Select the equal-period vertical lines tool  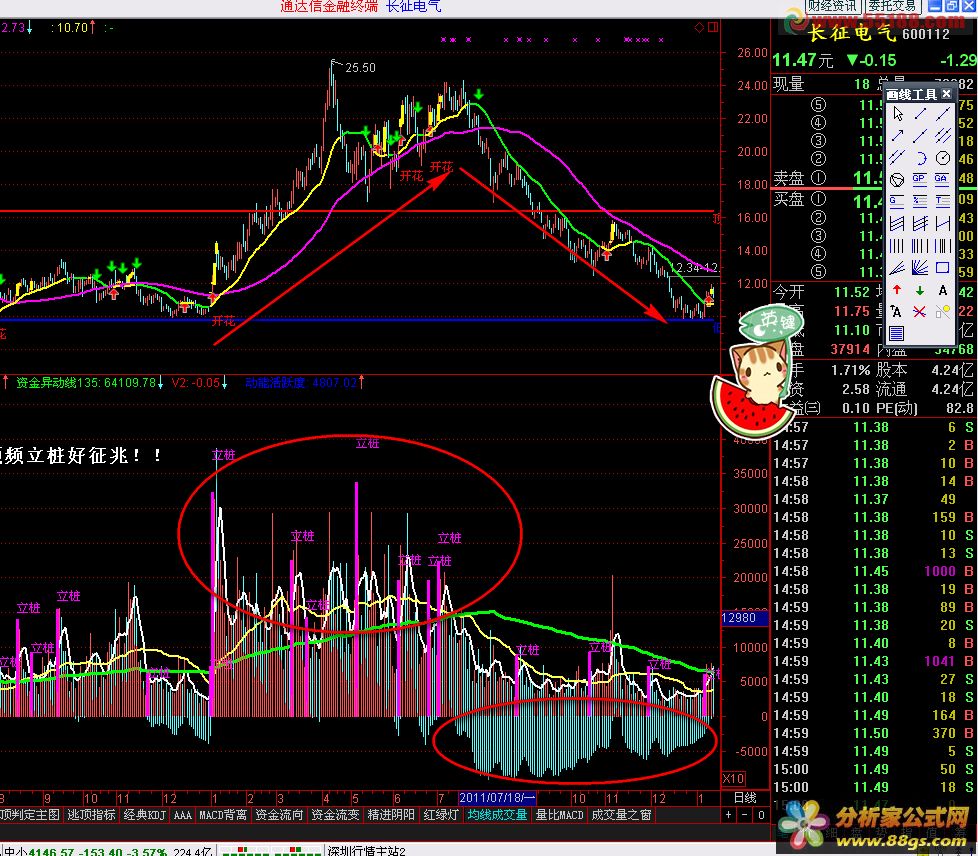[x=897, y=245]
